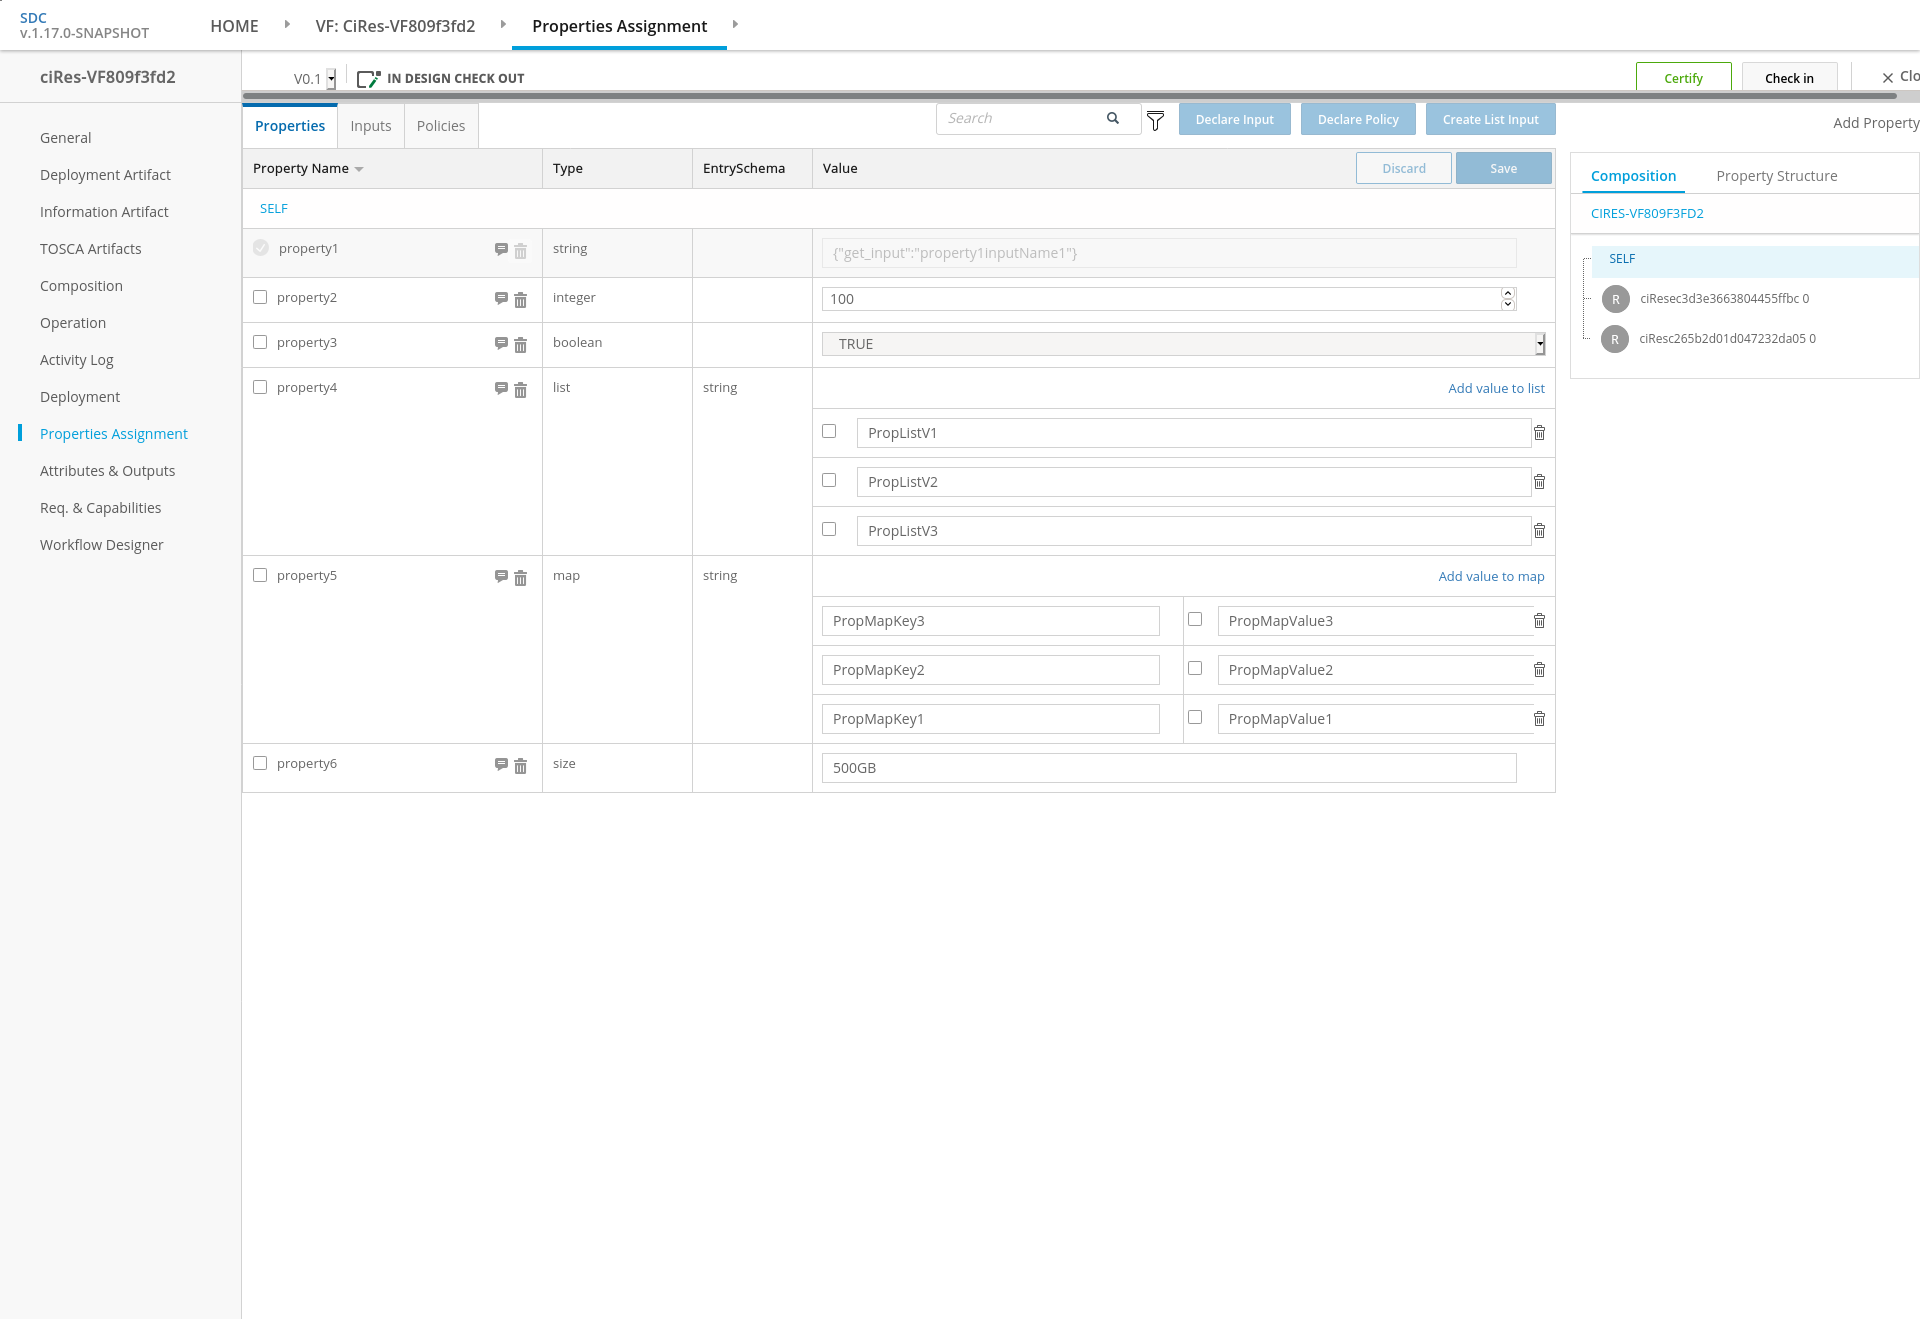Click the Discard button
This screenshot has width=1920, height=1319.
tap(1404, 168)
